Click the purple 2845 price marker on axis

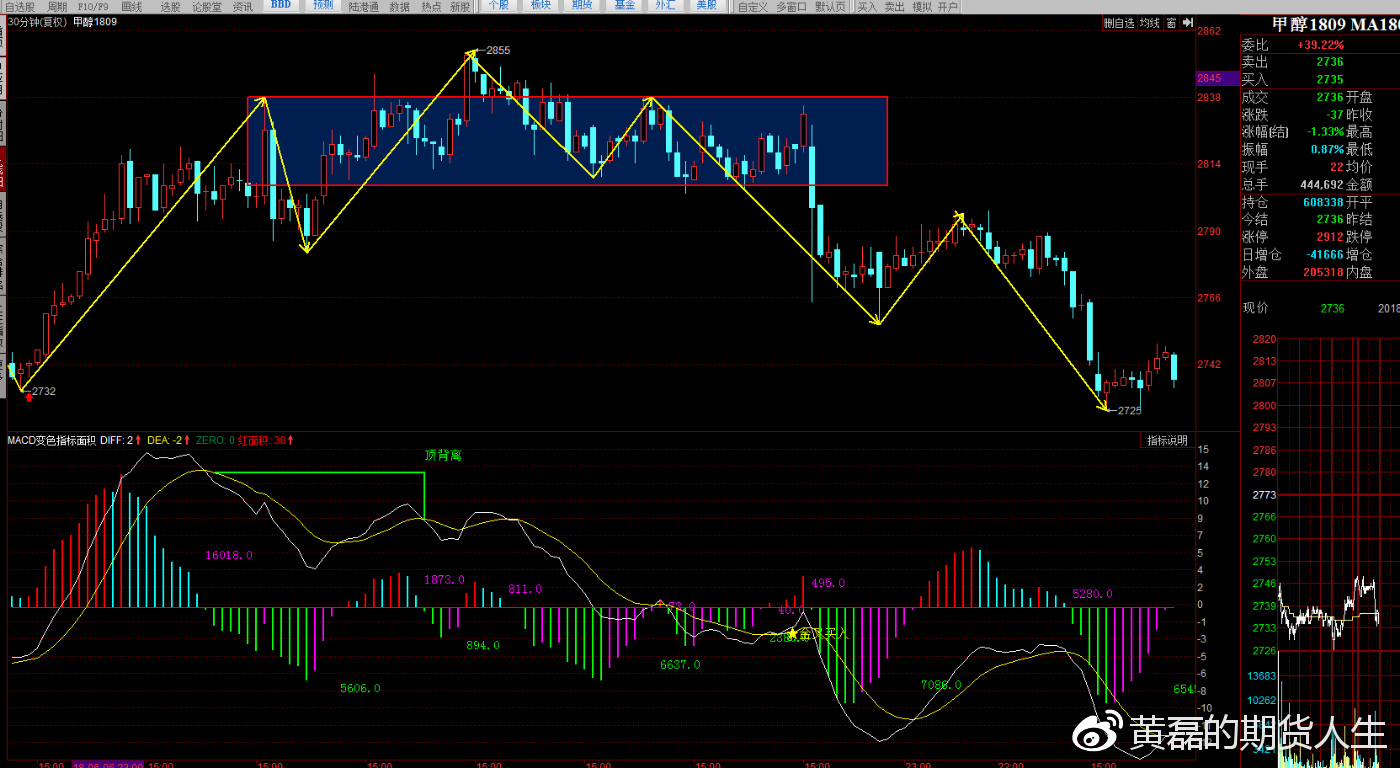pos(1209,78)
